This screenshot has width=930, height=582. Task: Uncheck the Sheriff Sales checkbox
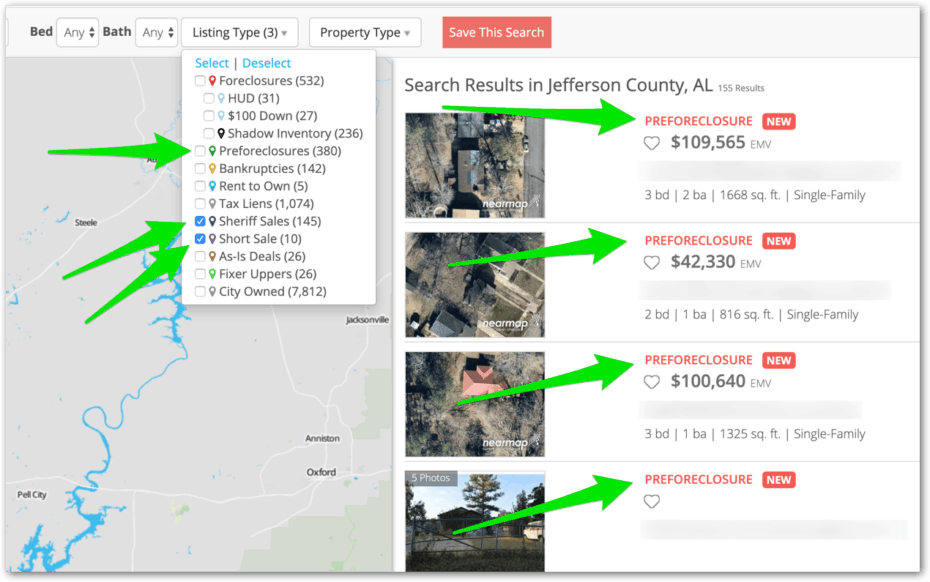201,221
